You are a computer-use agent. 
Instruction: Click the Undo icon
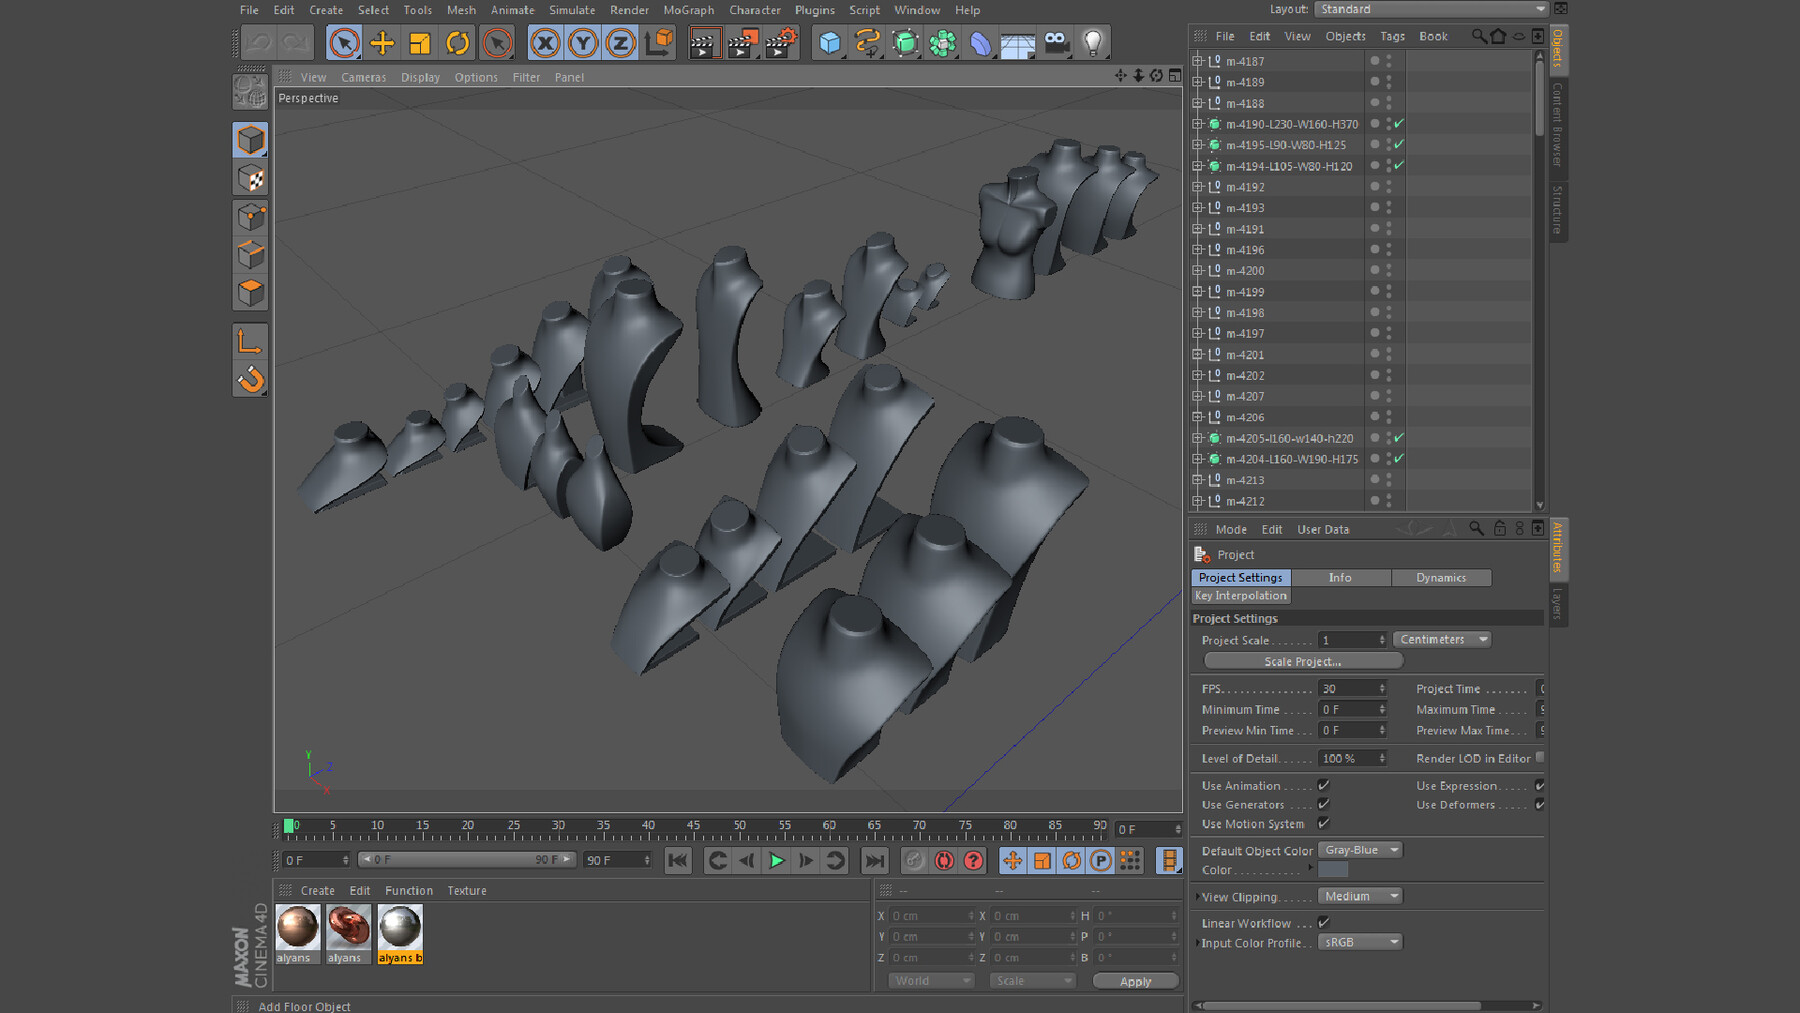258,42
